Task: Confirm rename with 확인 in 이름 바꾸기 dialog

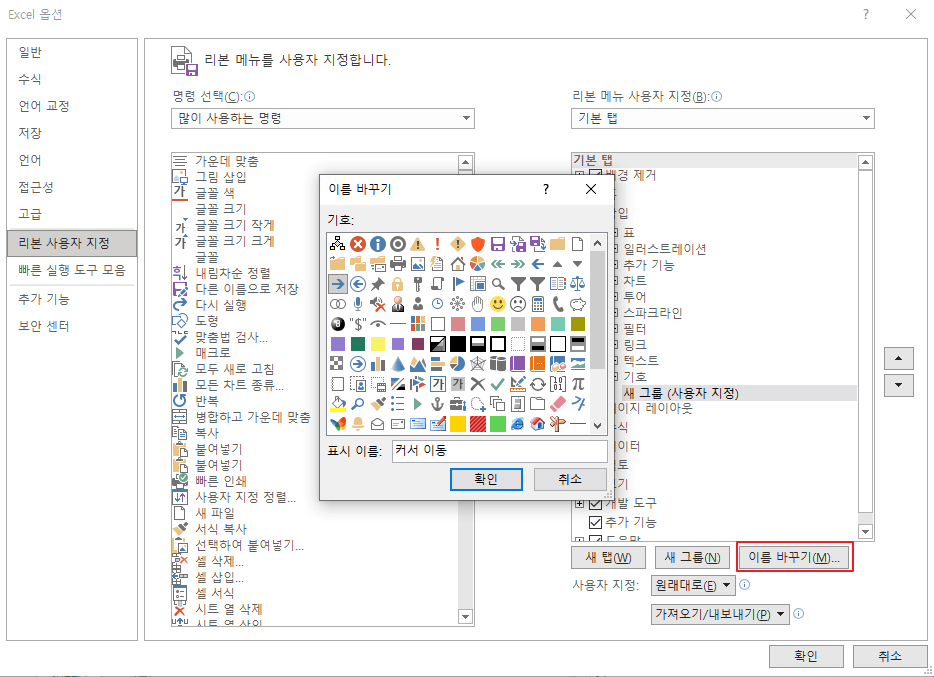Action: 486,479
